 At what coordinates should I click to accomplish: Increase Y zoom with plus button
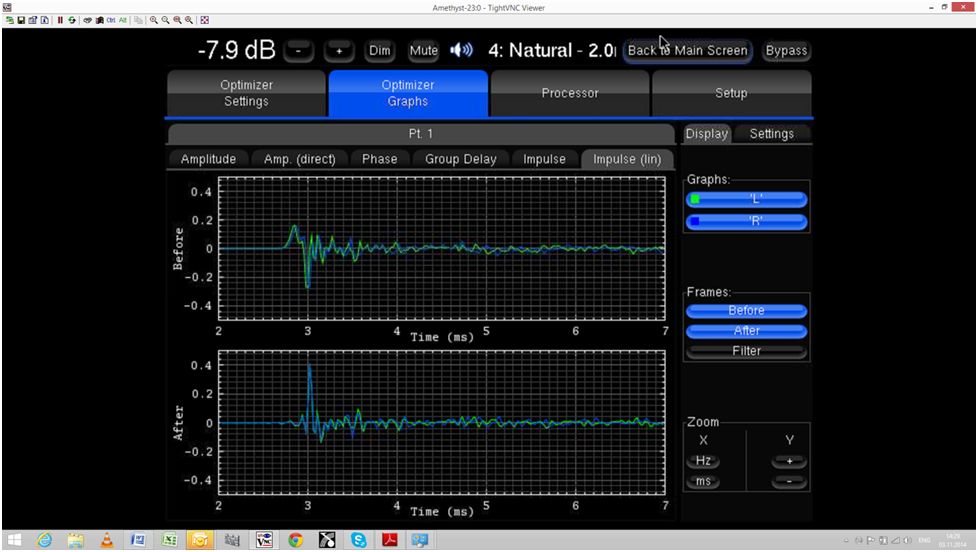[x=788, y=461]
